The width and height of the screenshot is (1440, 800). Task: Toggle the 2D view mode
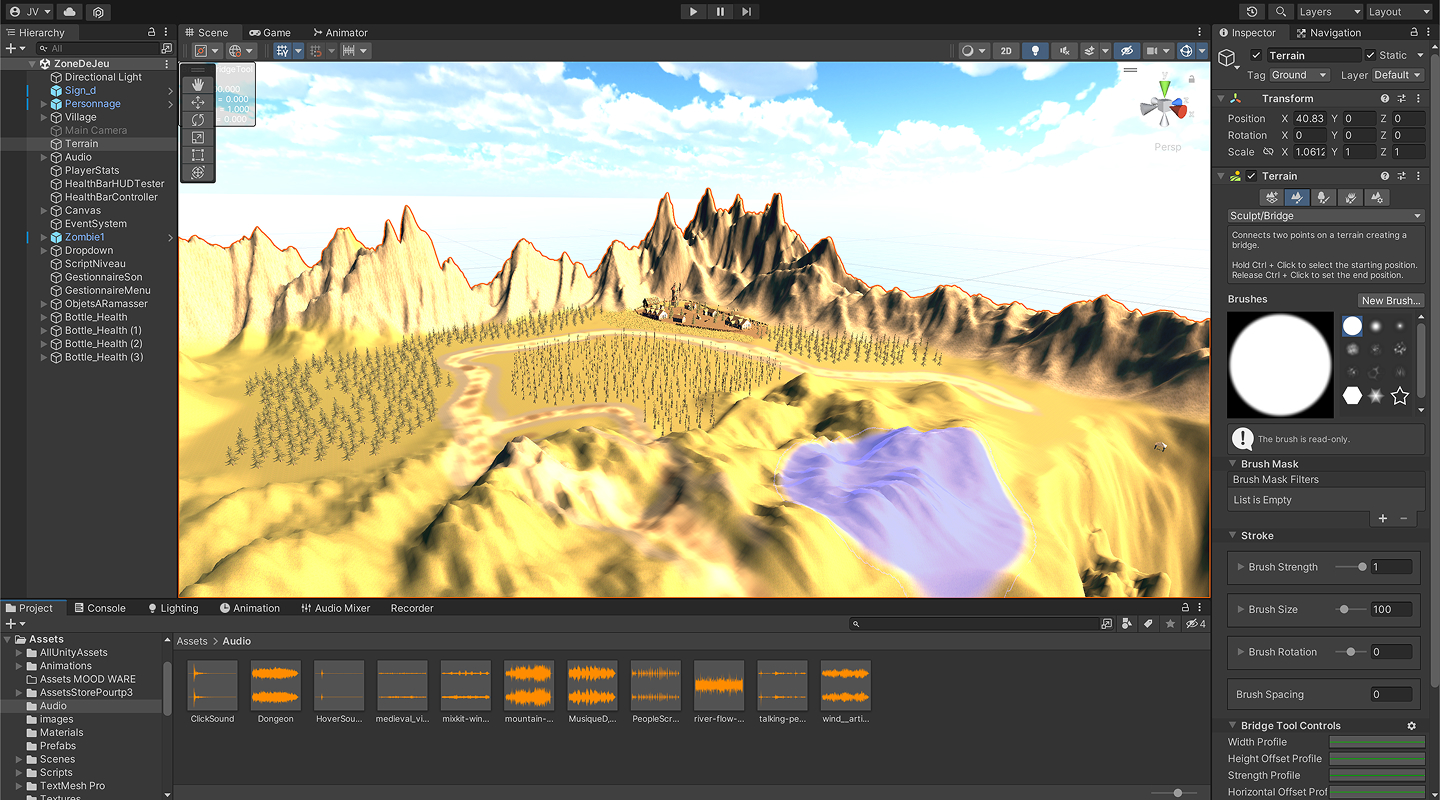1006,51
